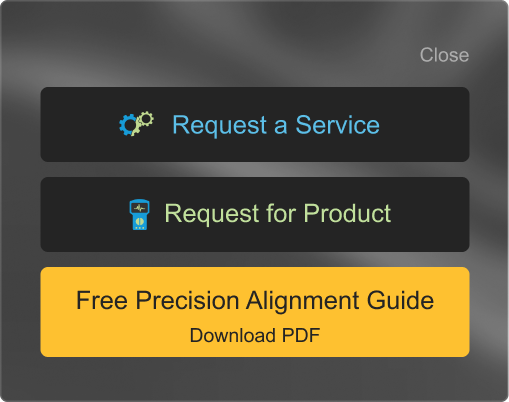Click the word "Alignment" on the yellow button
Image resolution: width=509 pixels, height=402 pixels.
coord(302,302)
